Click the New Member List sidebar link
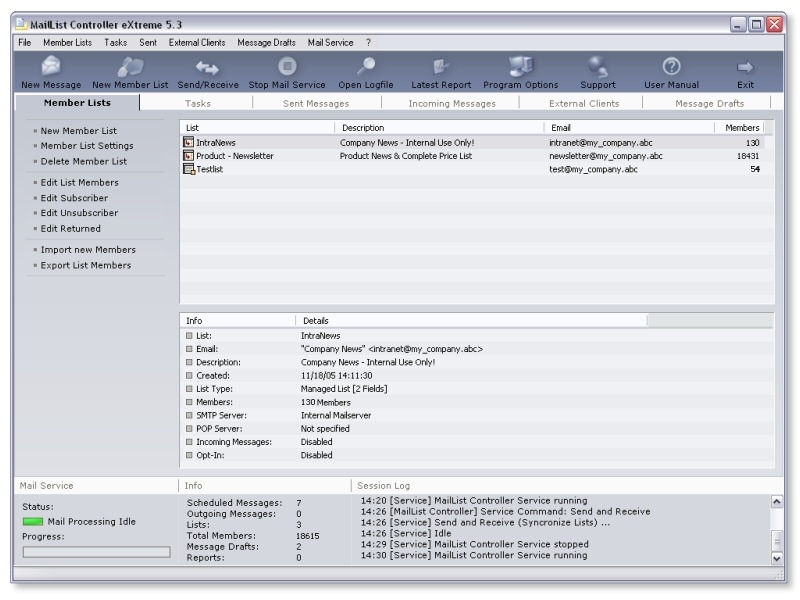800x600 pixels. [x=79, y=131]
